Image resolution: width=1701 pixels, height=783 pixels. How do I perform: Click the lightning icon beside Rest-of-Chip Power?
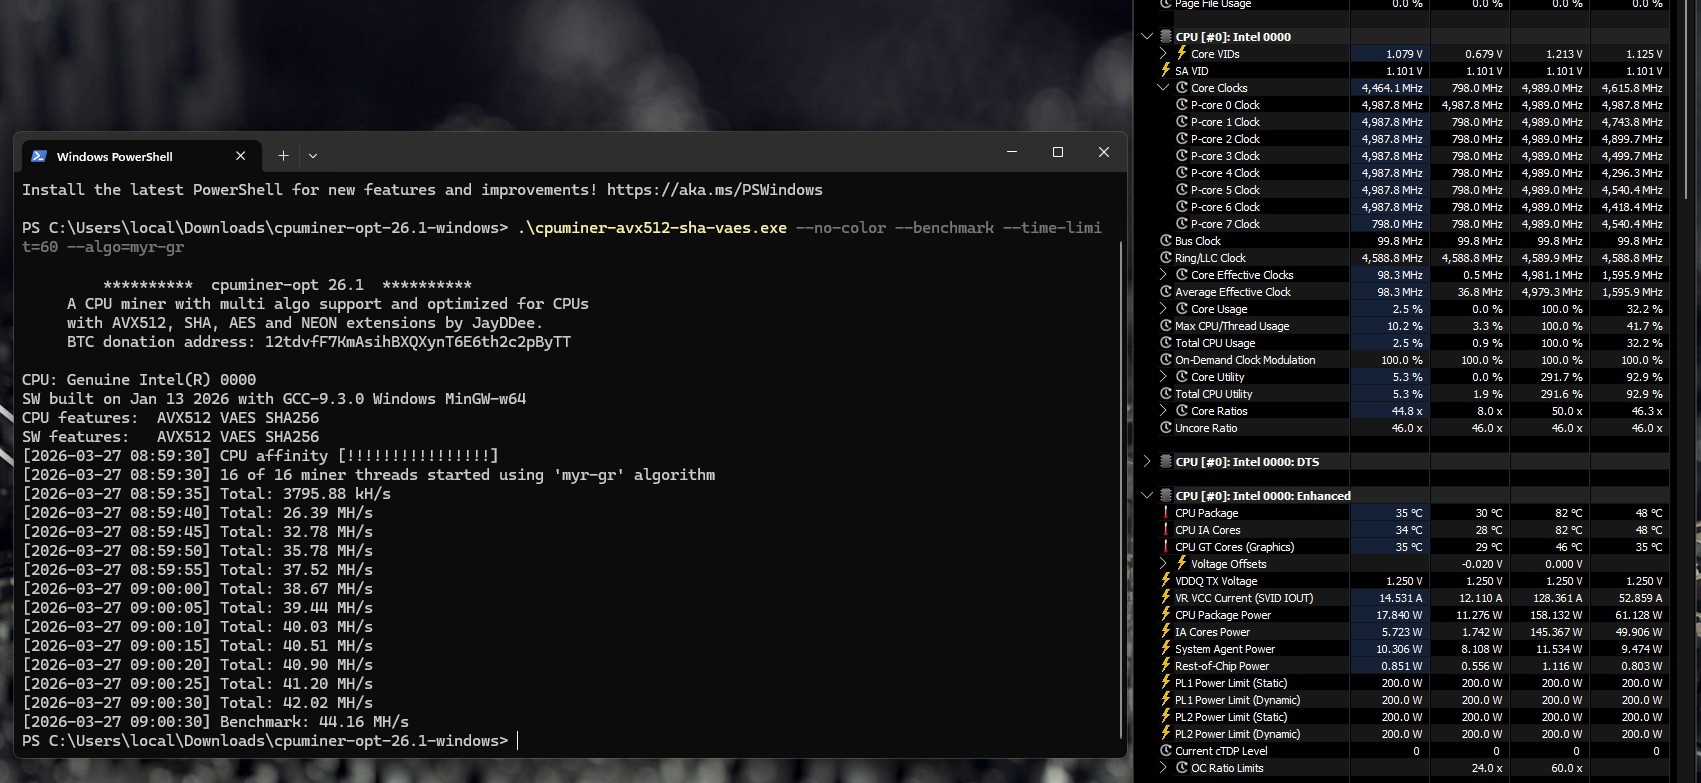pyautogui.click(x=1165, y=666)
